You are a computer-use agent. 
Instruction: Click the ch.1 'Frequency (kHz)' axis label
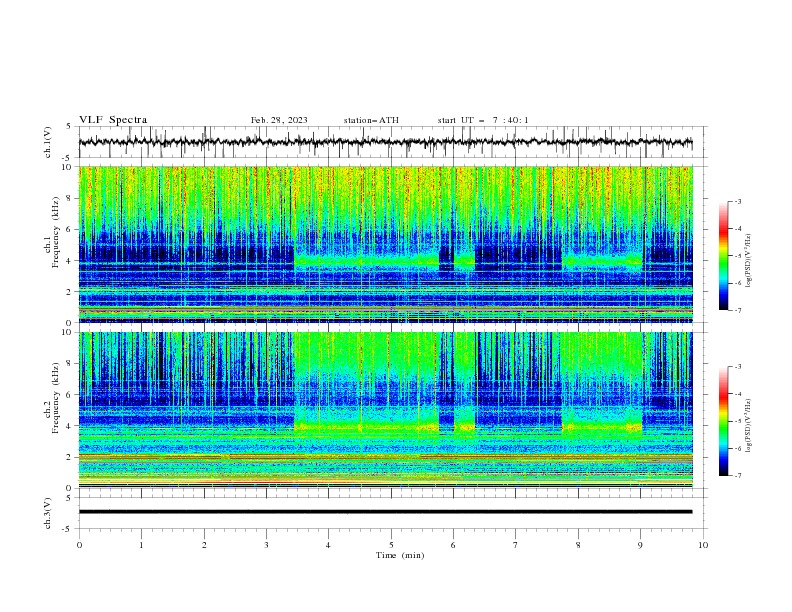pos(56,233)
